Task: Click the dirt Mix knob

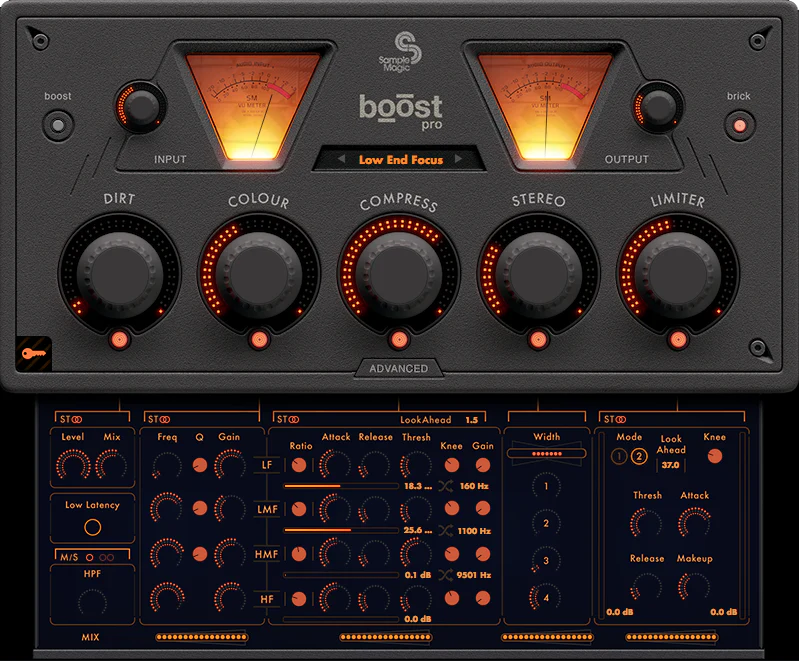Action: [x=112, y=465]
